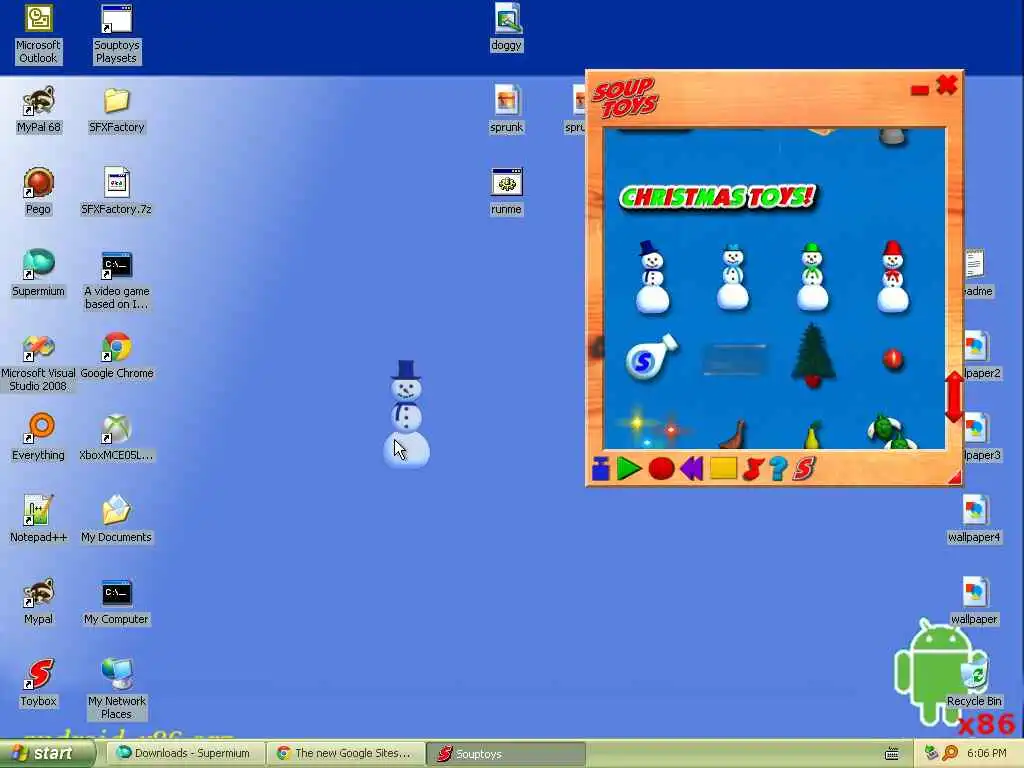Click the purple rewind arrows button
The width and height of the screenshot is (1024, 768).
692,468
